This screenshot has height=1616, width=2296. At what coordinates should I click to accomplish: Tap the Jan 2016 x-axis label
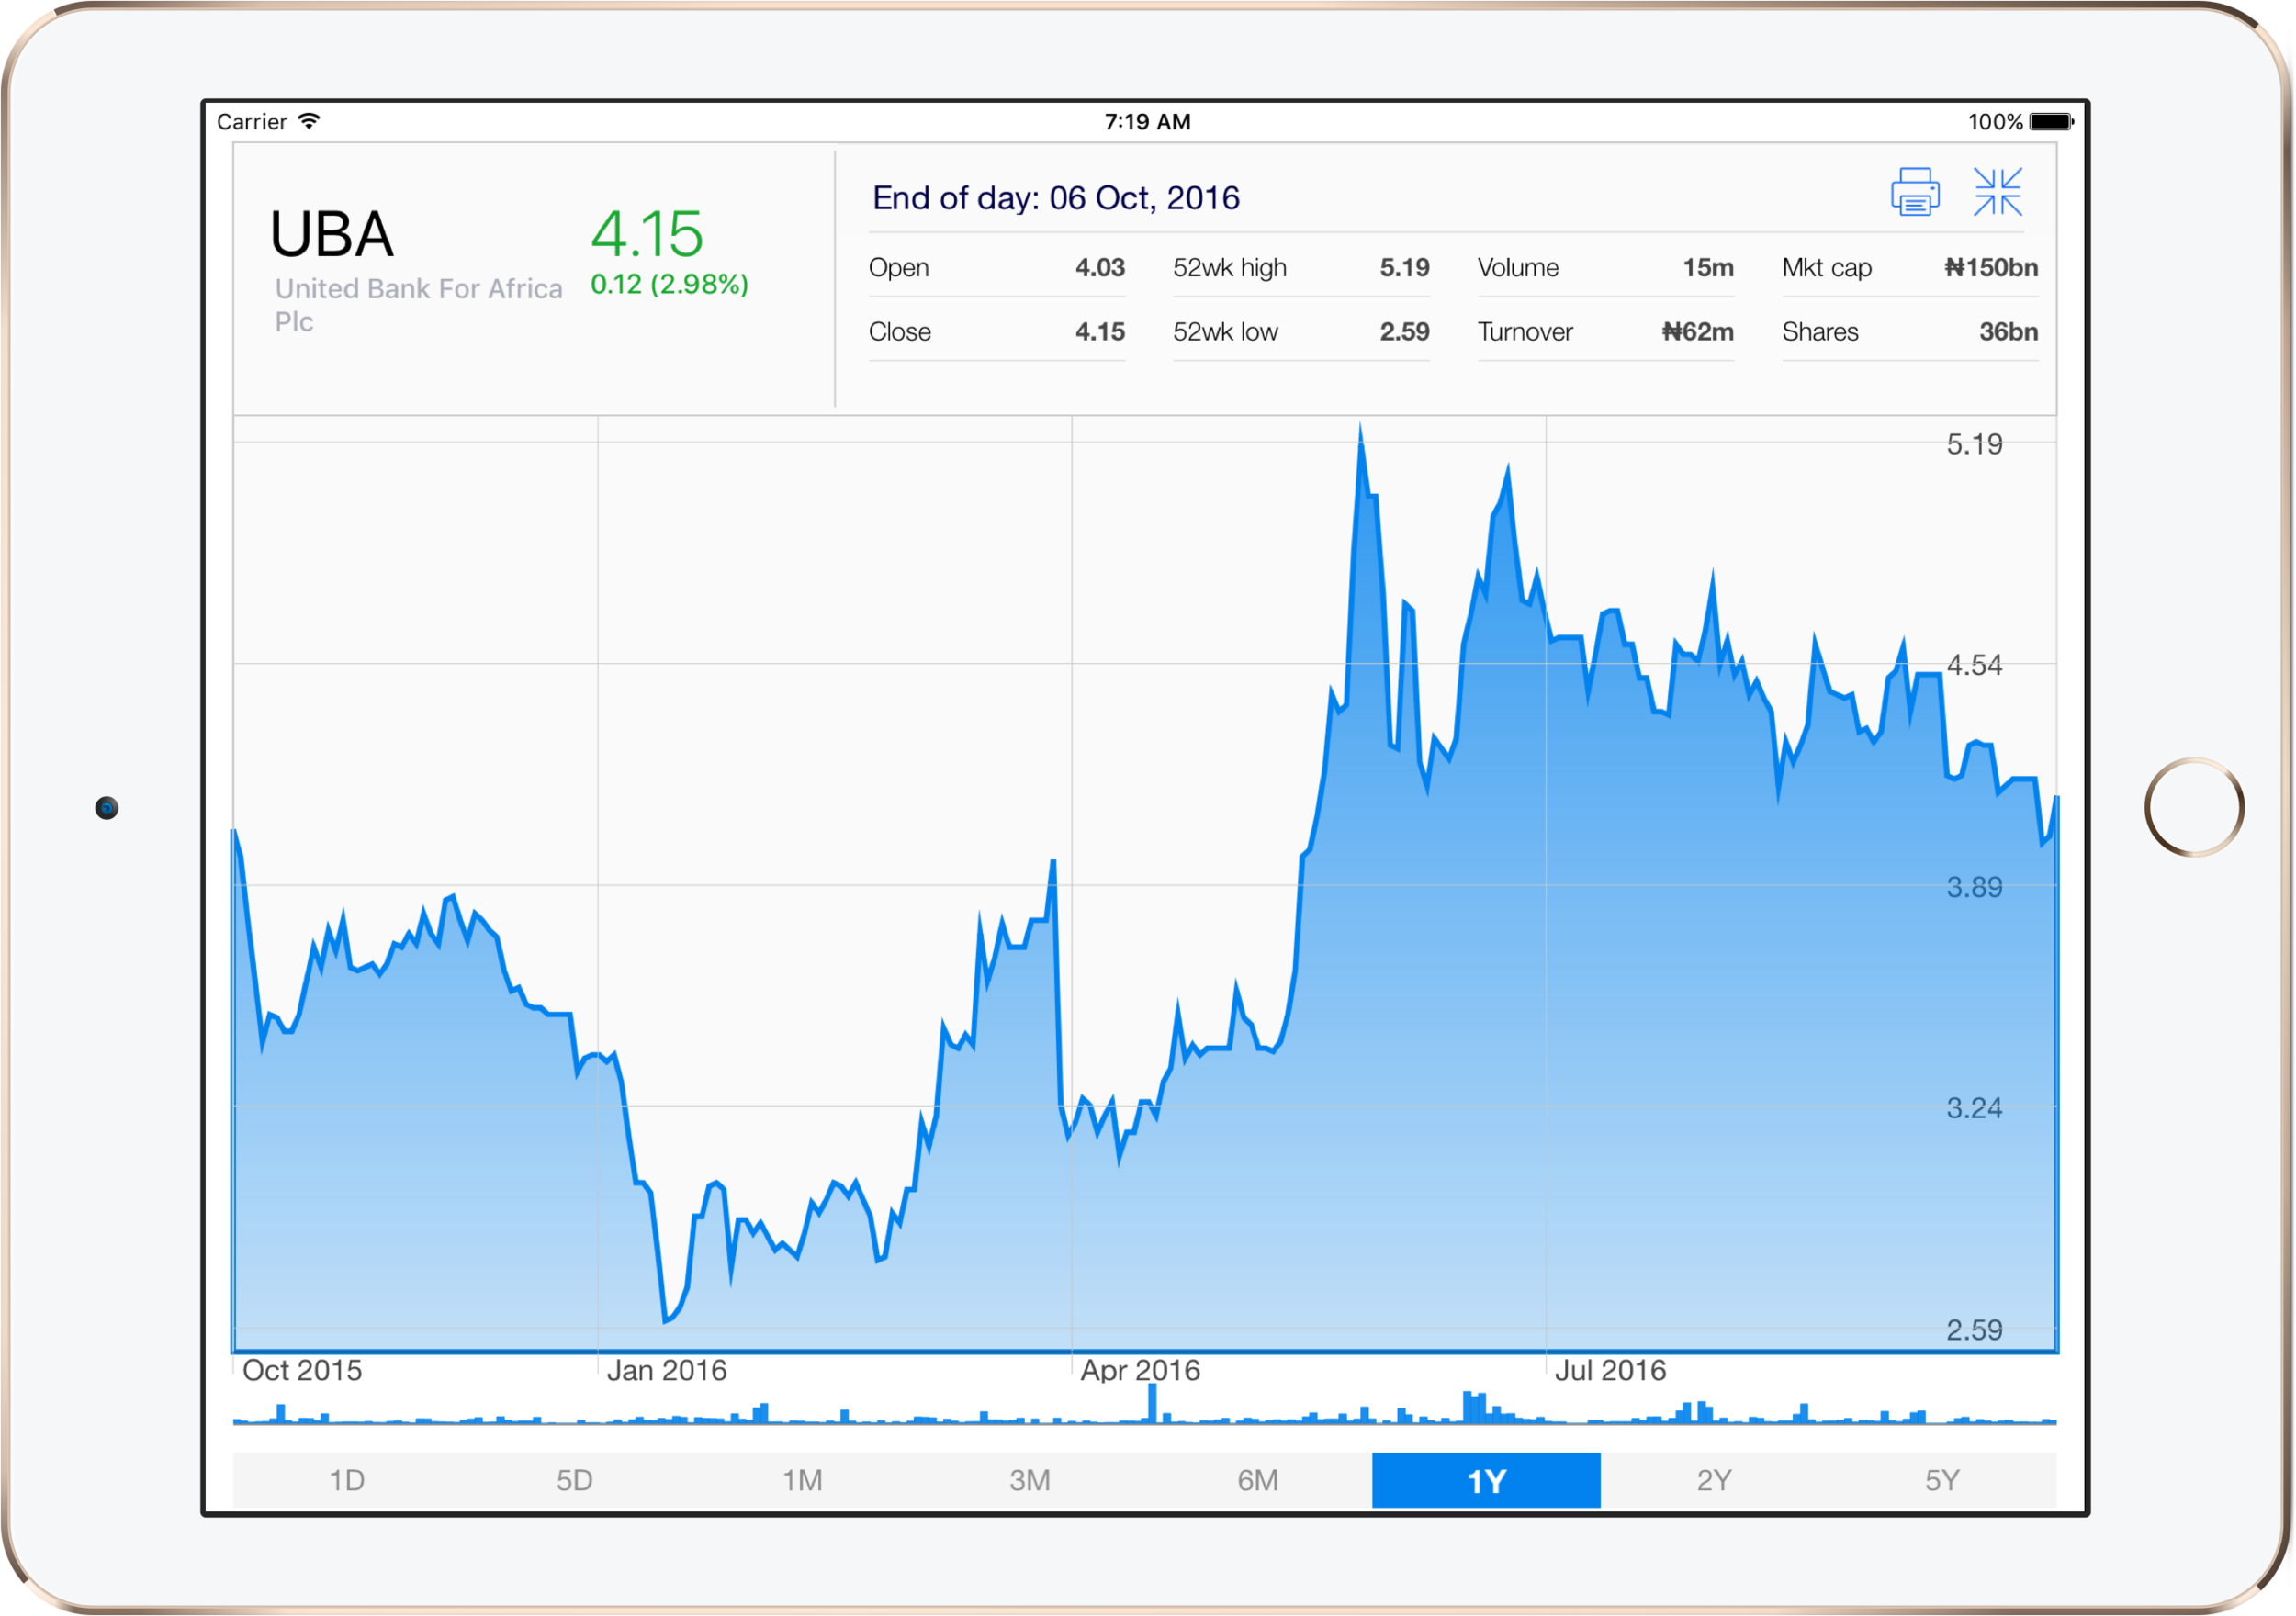coord(667,1371)
